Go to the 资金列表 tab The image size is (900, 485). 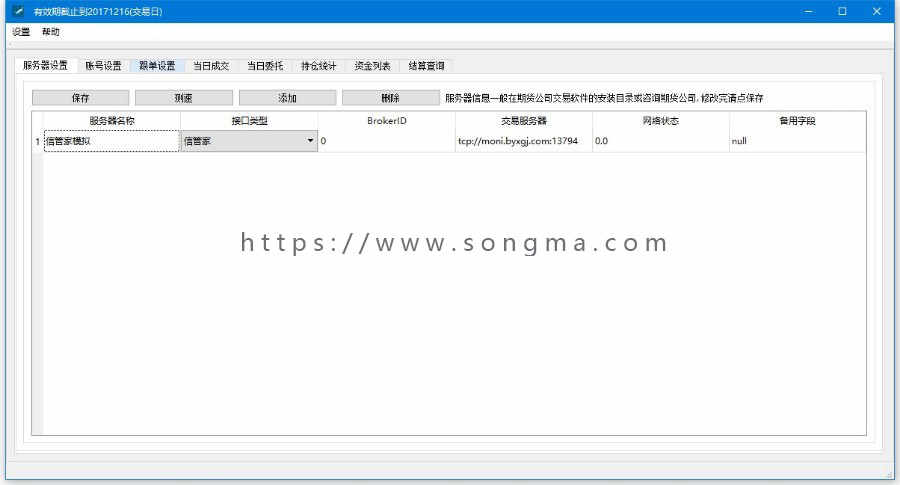[373, 66]
